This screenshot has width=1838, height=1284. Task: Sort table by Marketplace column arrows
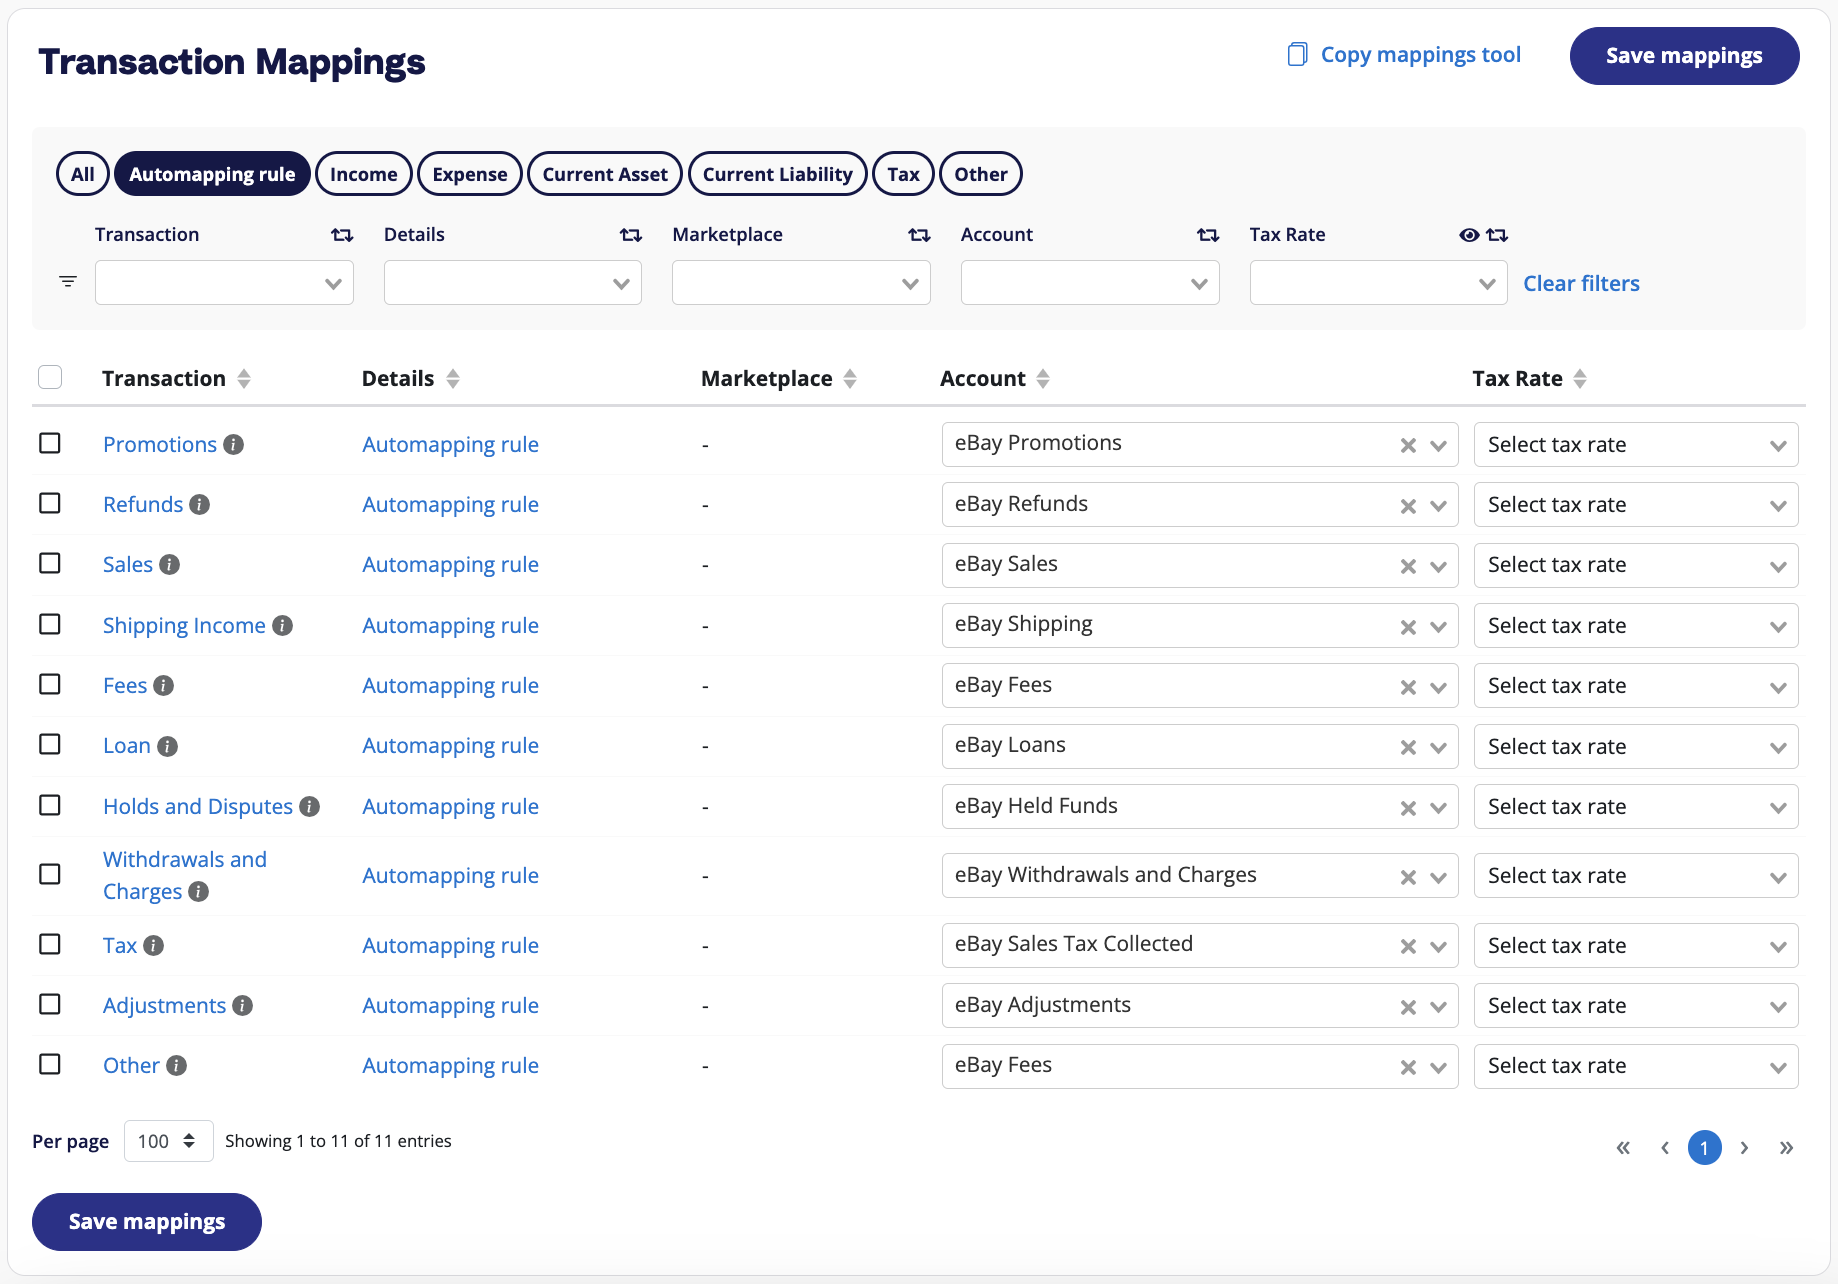coord(850,378)
